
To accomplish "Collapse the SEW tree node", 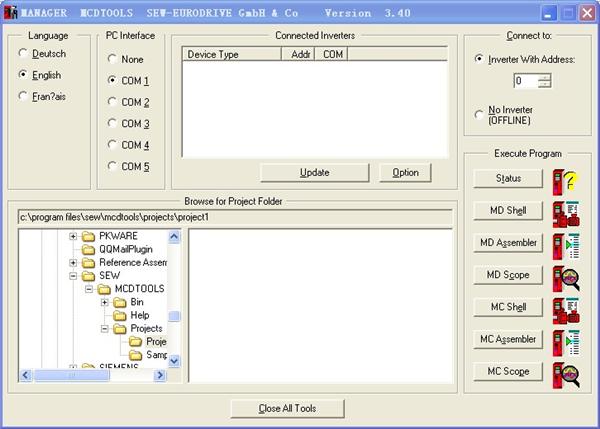I will [x=73, y=276].
